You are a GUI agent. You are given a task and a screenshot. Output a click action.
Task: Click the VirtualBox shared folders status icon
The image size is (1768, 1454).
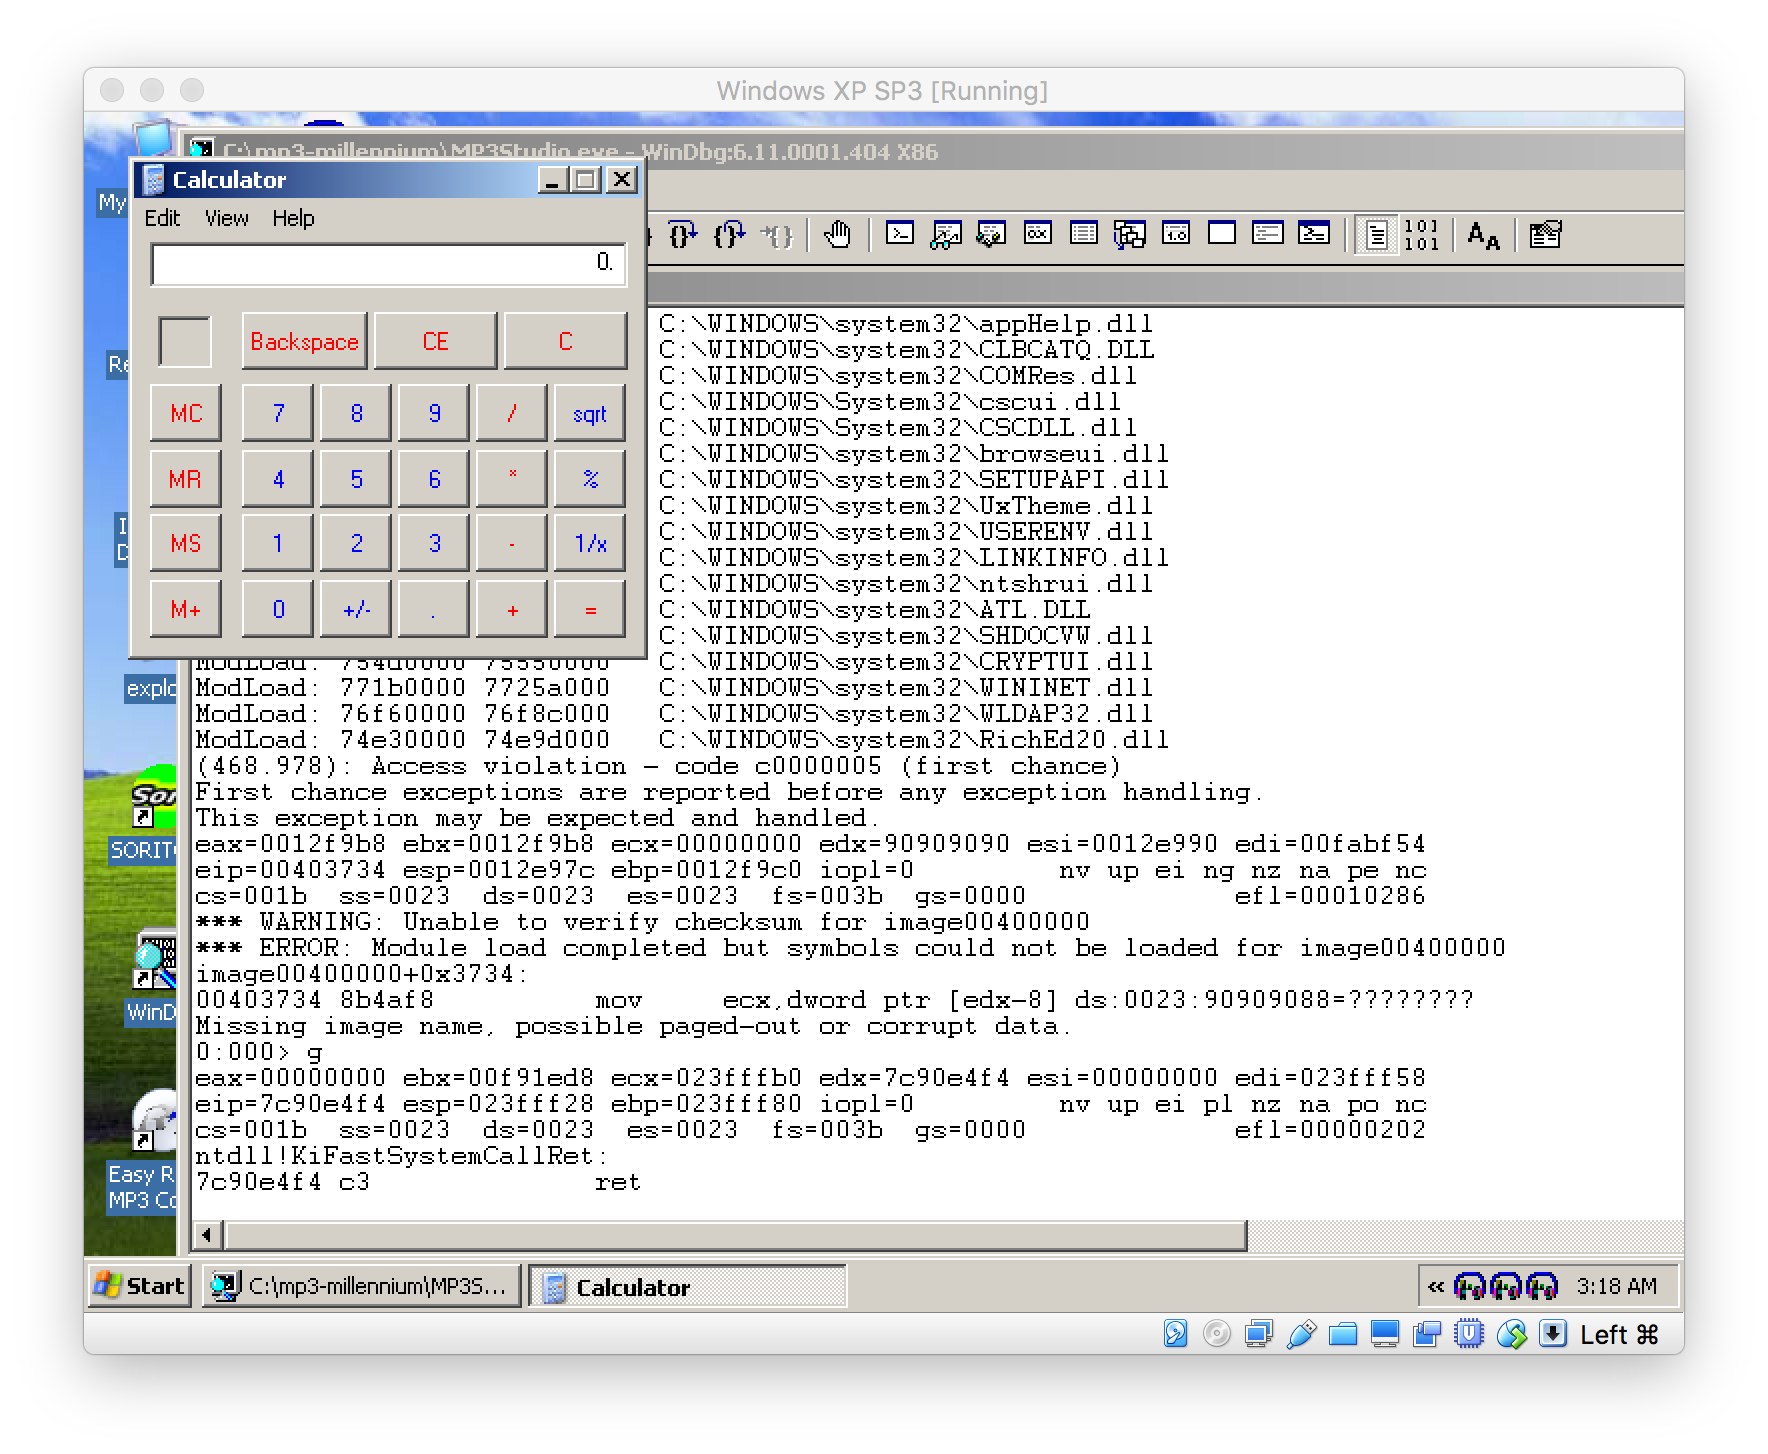pos(1343,1334)
